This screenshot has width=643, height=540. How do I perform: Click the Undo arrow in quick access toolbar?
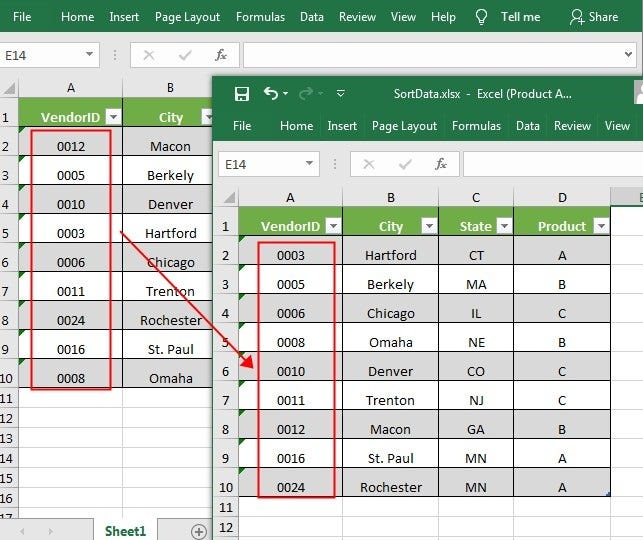pyautogui.click(x=271, y=93)
